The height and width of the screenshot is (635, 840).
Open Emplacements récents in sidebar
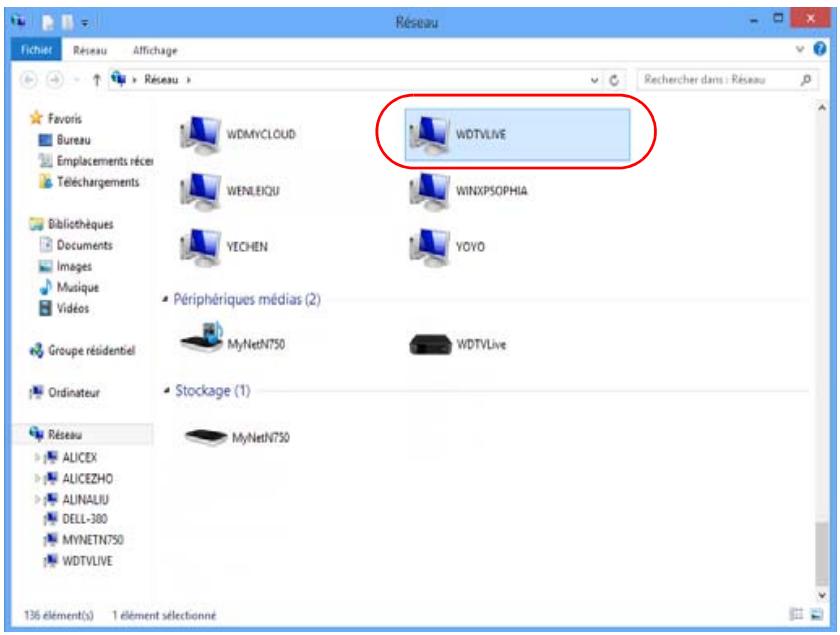click(x=105, y=161)
